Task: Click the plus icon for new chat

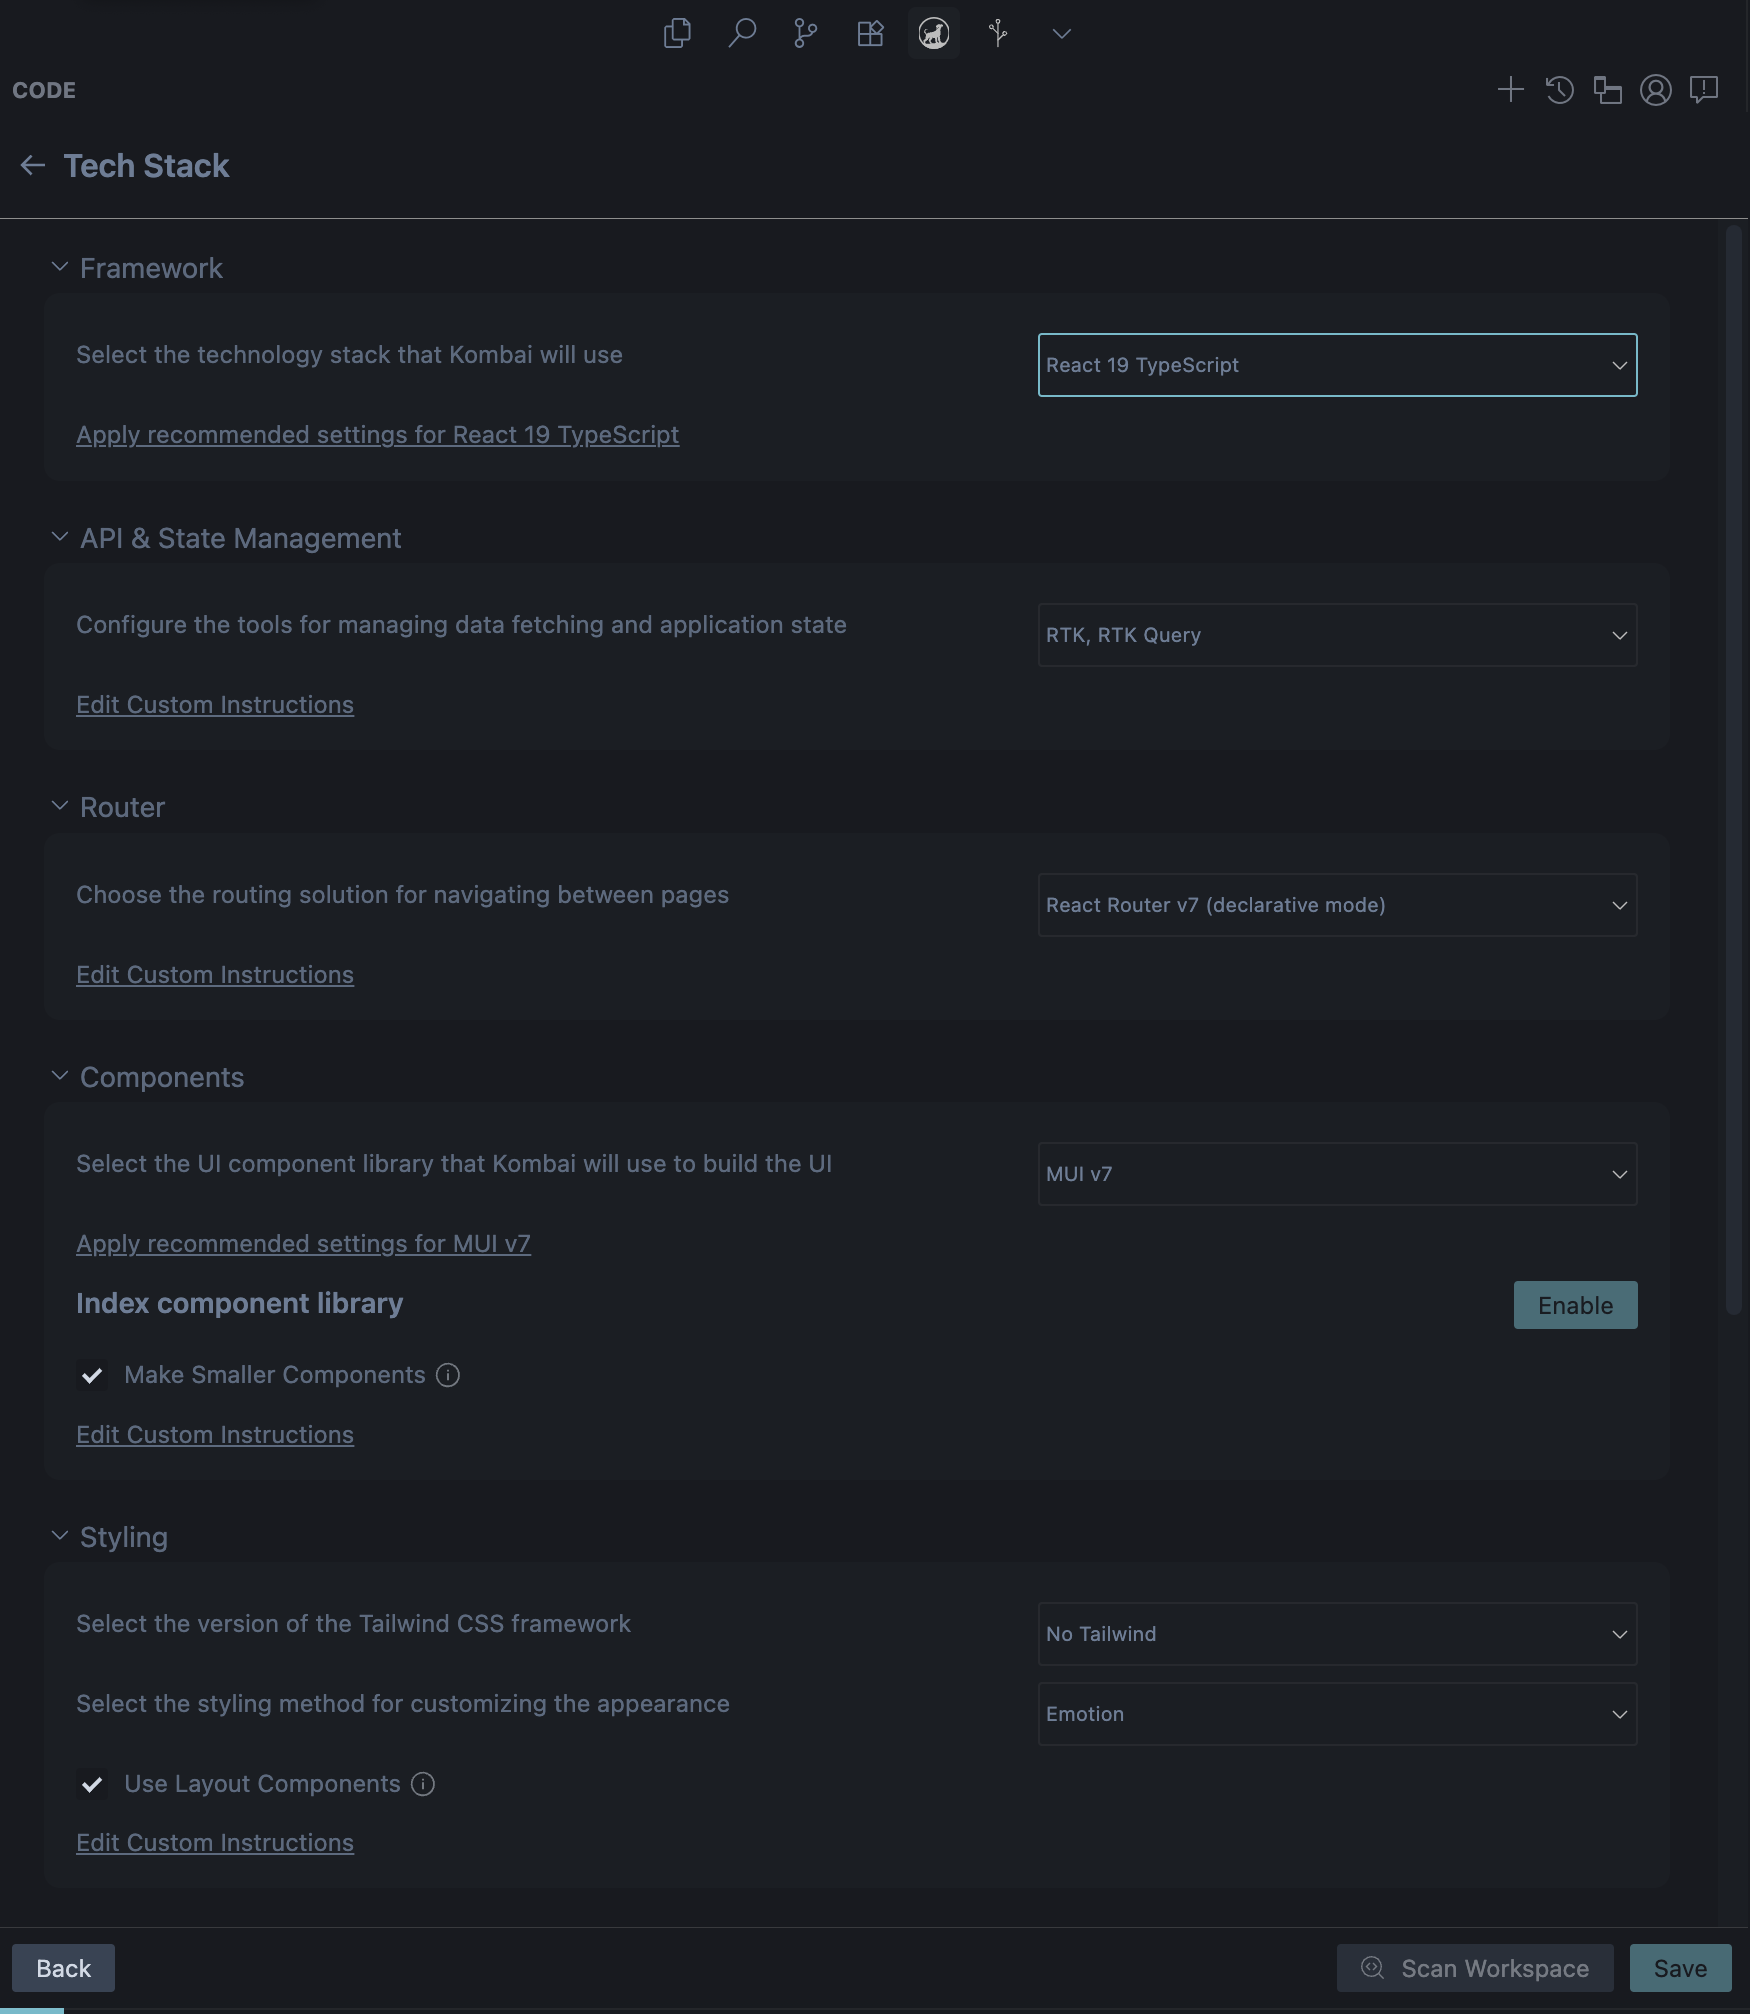Action: tap(1510, 90)
